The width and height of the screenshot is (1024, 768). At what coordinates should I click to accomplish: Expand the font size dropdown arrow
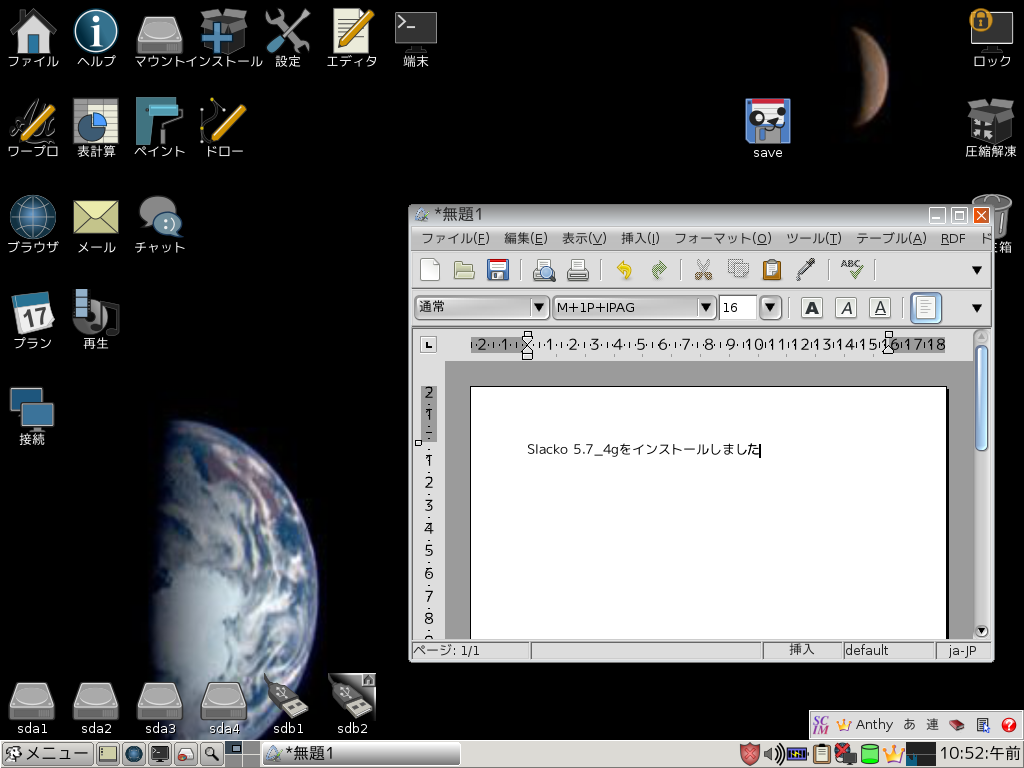pyautogui.click(x=770, y=307)
